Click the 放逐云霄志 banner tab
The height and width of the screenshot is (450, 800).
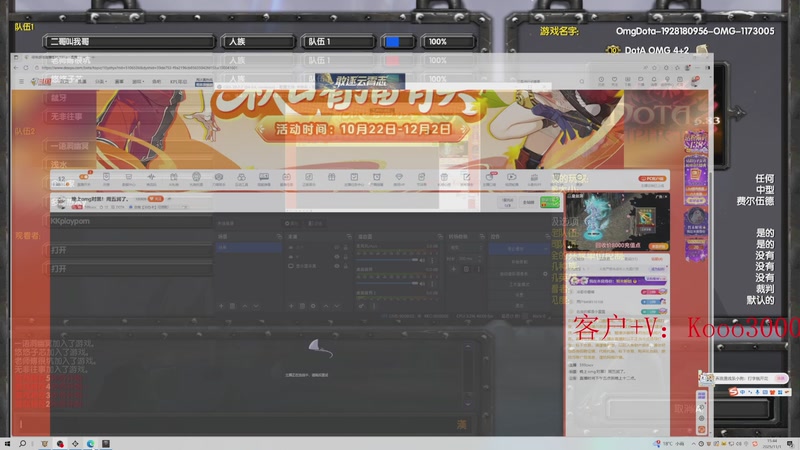click(x=360, y=81)
